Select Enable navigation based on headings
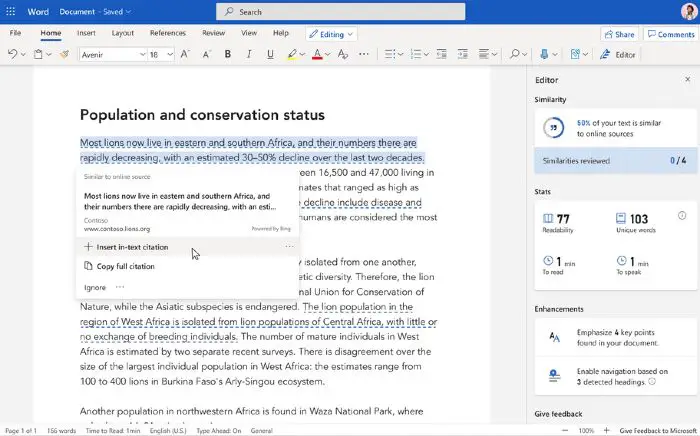Viewport: 700px width, 436px height. tap(616, 376)
